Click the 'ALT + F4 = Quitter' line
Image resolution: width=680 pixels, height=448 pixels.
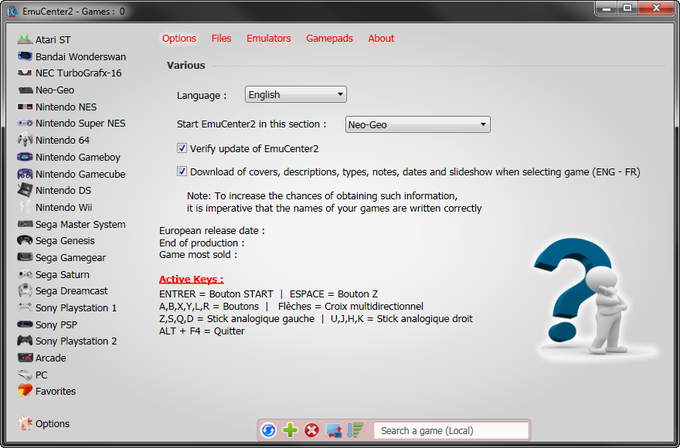202,331
